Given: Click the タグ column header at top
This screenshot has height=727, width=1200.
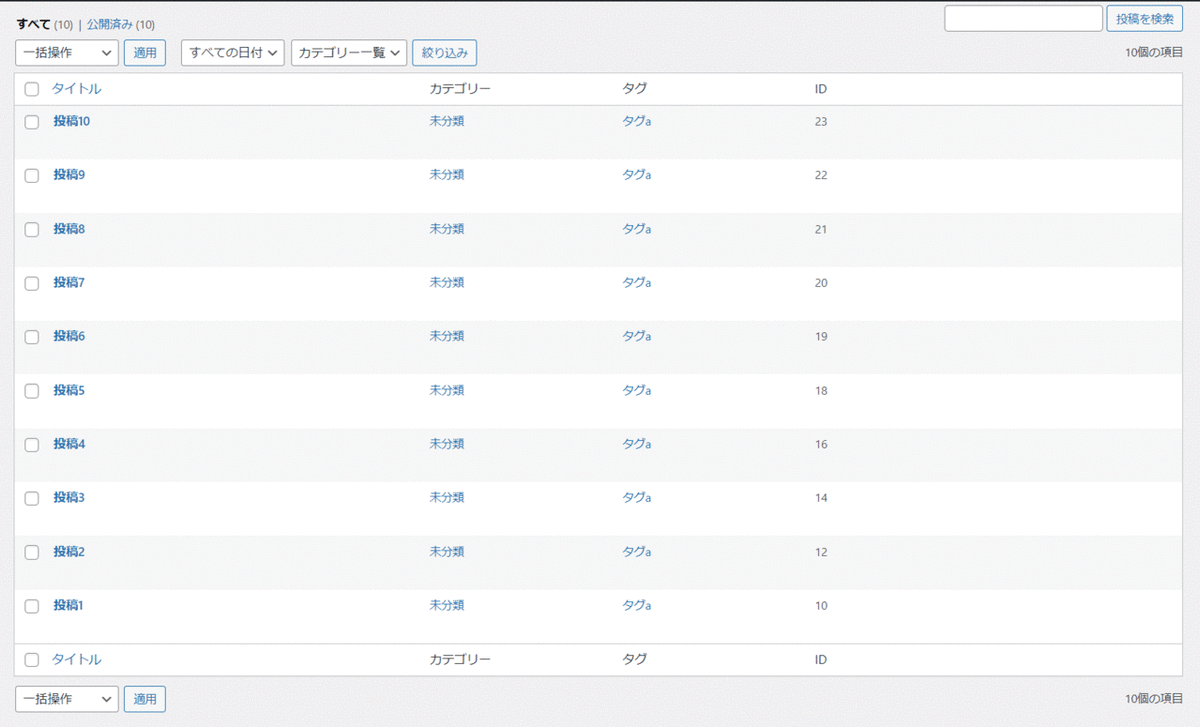Looking at the screenshot, I should coord(634,89).
